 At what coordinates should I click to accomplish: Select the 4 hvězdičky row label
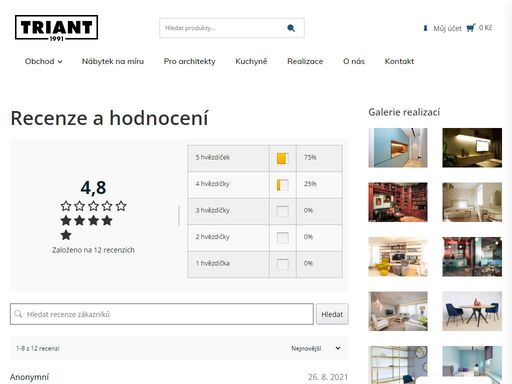coord(212,184)
